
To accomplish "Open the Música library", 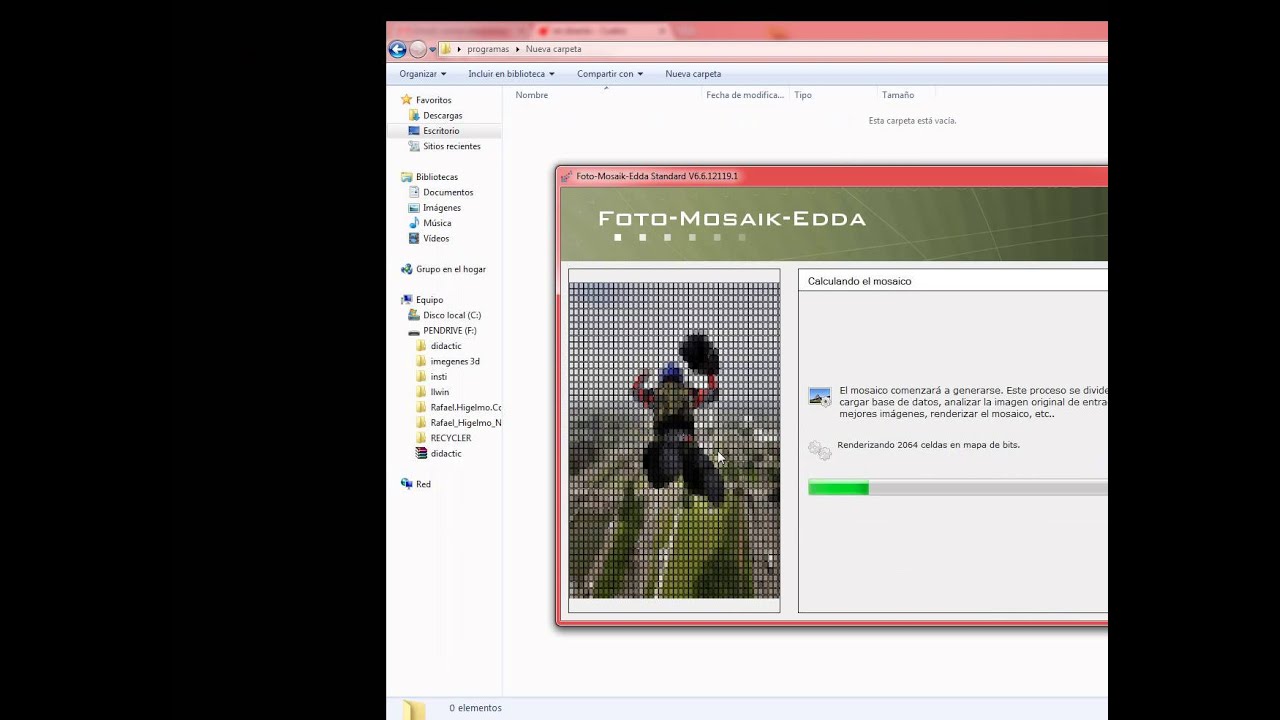I will coord(437,223).
